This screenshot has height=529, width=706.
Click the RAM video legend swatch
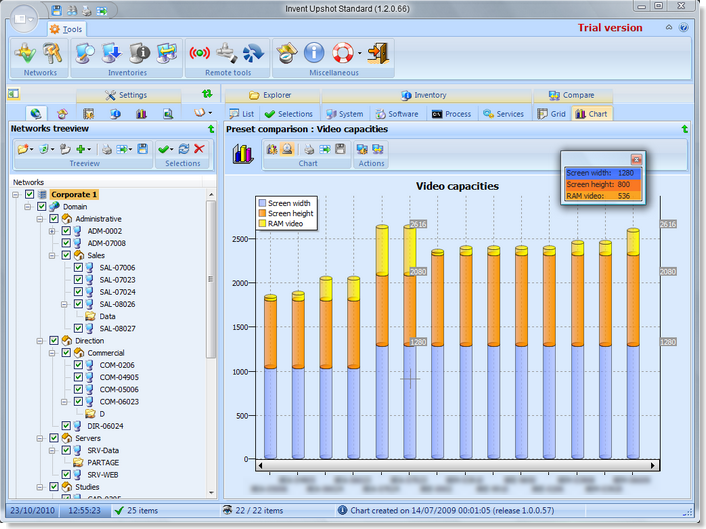[x=262, y=223]
